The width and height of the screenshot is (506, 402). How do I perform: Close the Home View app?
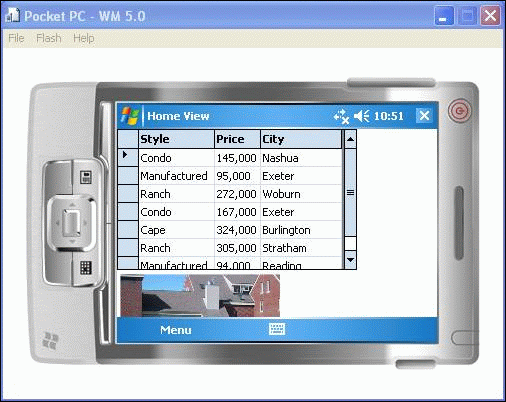pyautogui.click(x=424, y=116)
